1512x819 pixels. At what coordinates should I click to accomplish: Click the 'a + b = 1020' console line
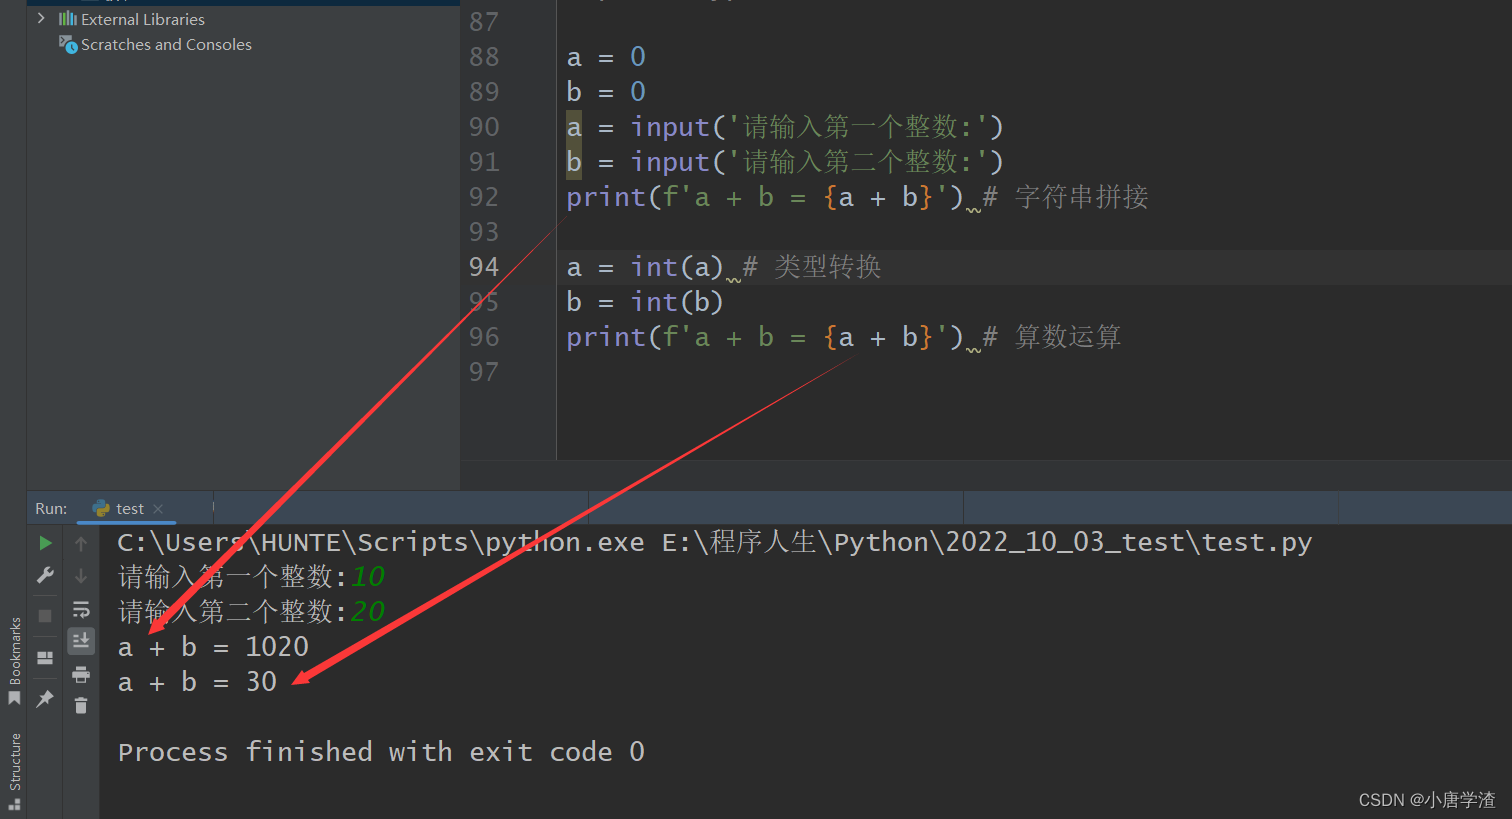pyautogui.click(x=213, y=647)
